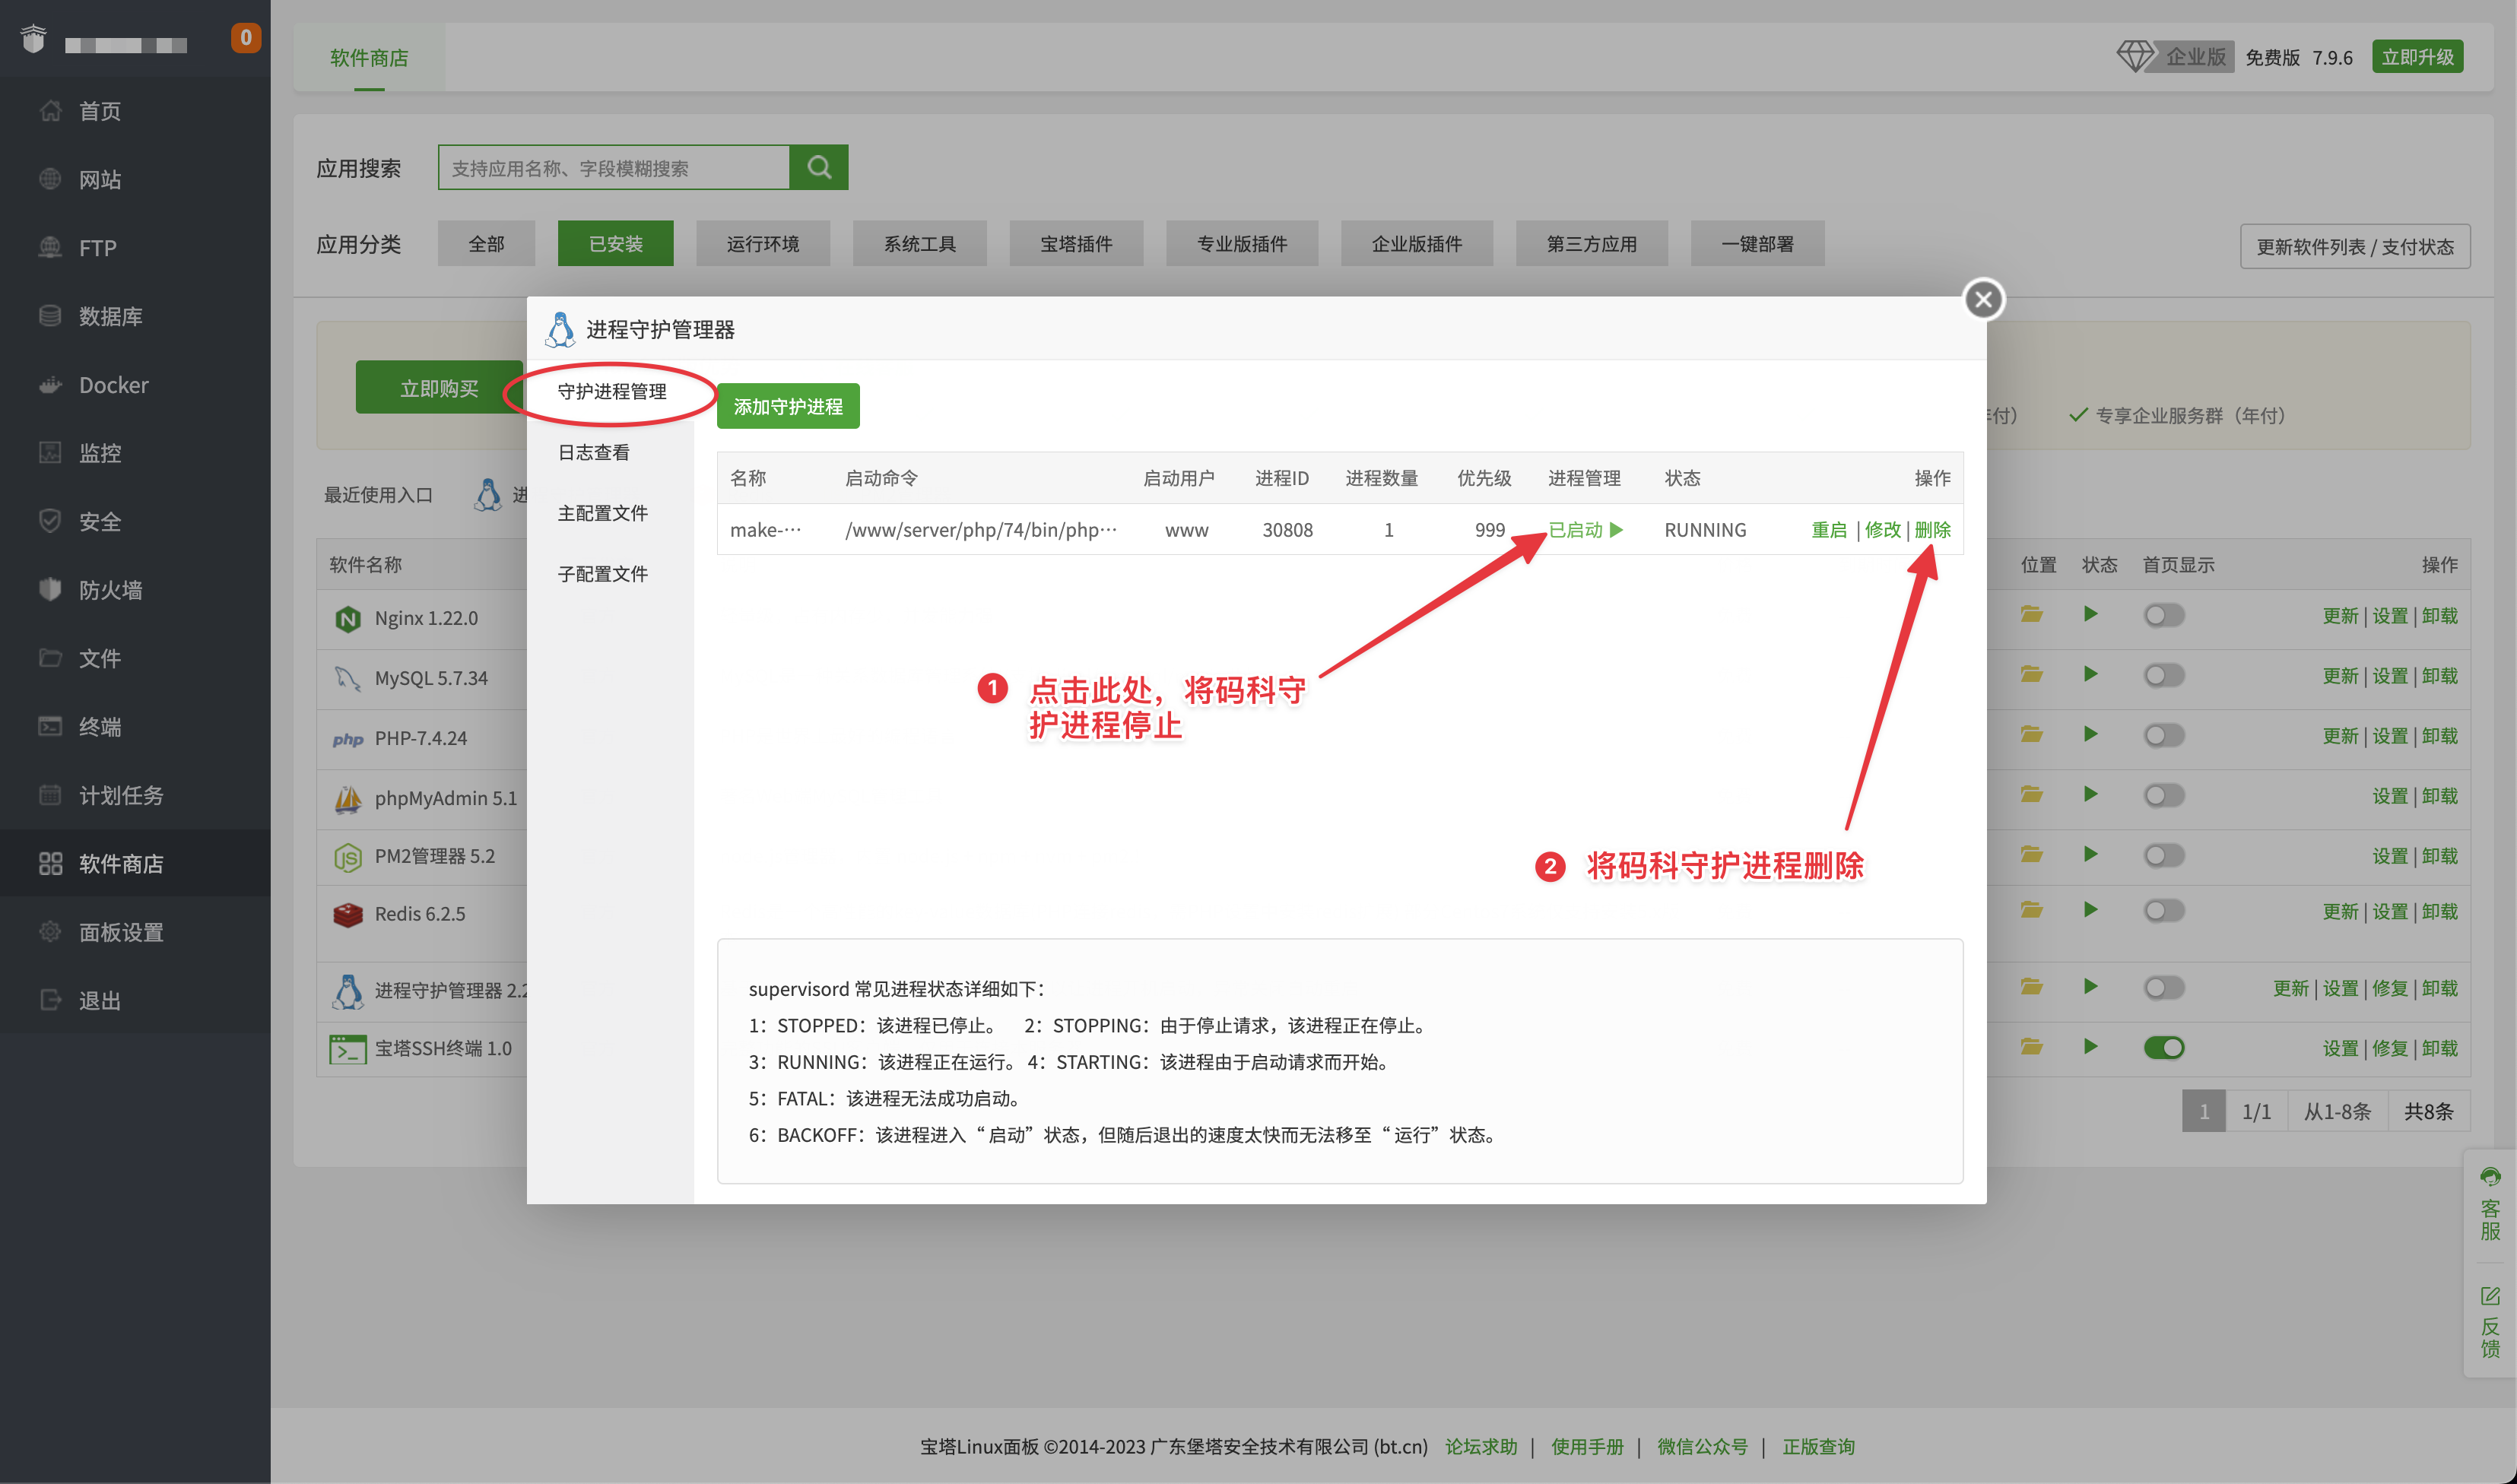Click 宝塔SSH终端 terminal icon

coord(347,1049)
